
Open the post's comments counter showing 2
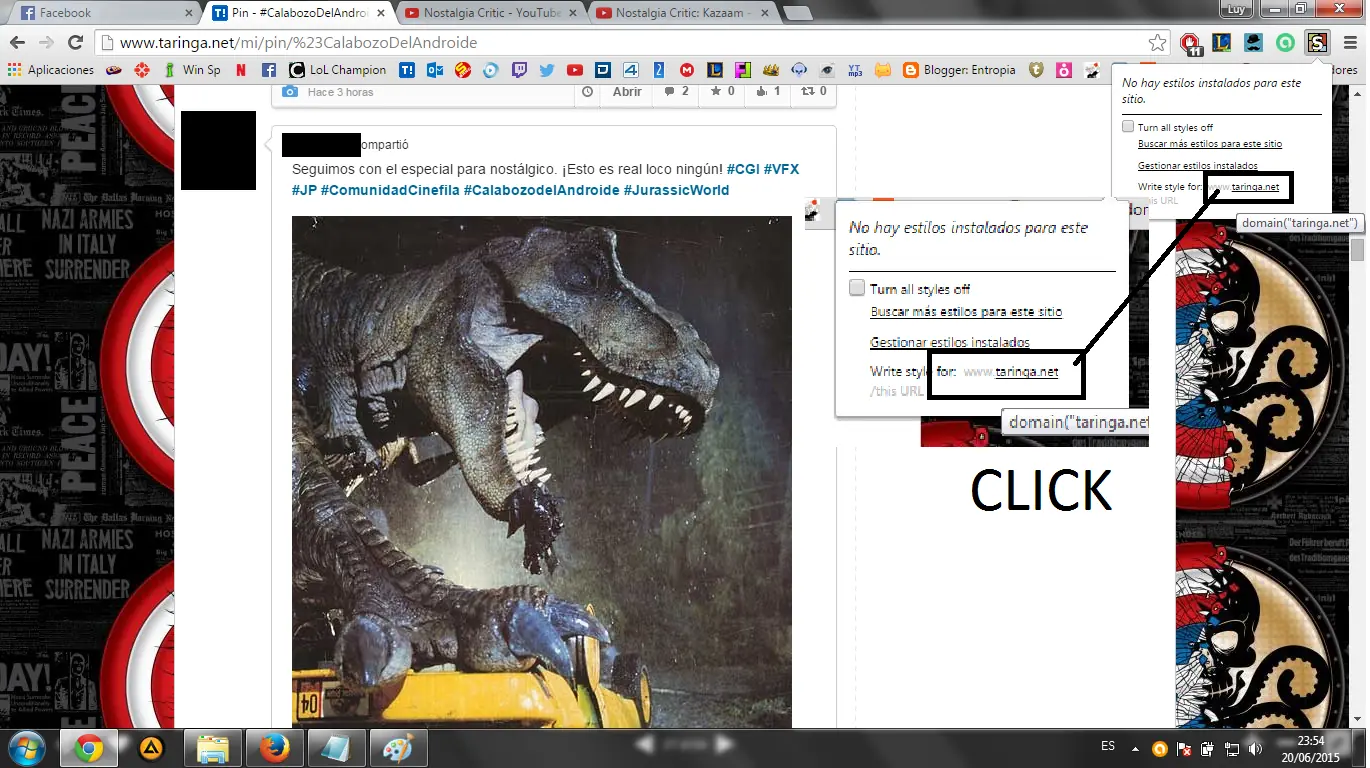coord(675,92)
